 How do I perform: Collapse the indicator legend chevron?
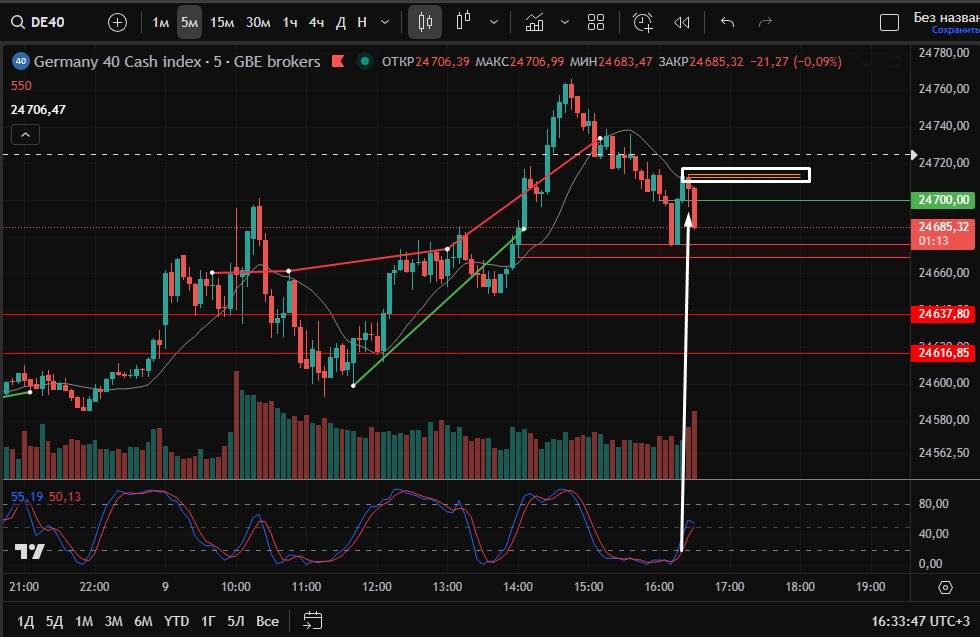[26, 134]
